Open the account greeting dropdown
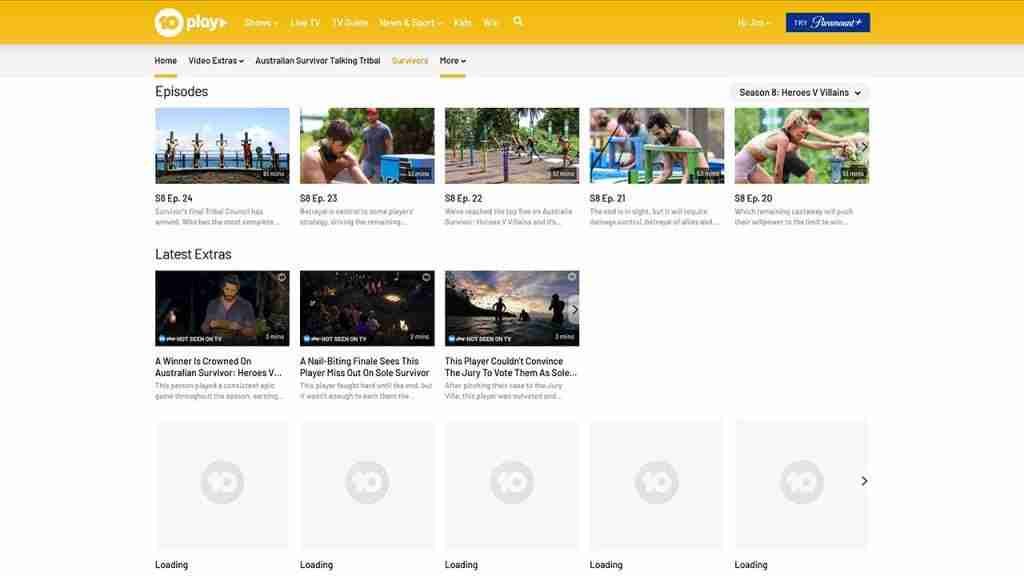The height and width of the screenshot is (576, 1024). 754,23
